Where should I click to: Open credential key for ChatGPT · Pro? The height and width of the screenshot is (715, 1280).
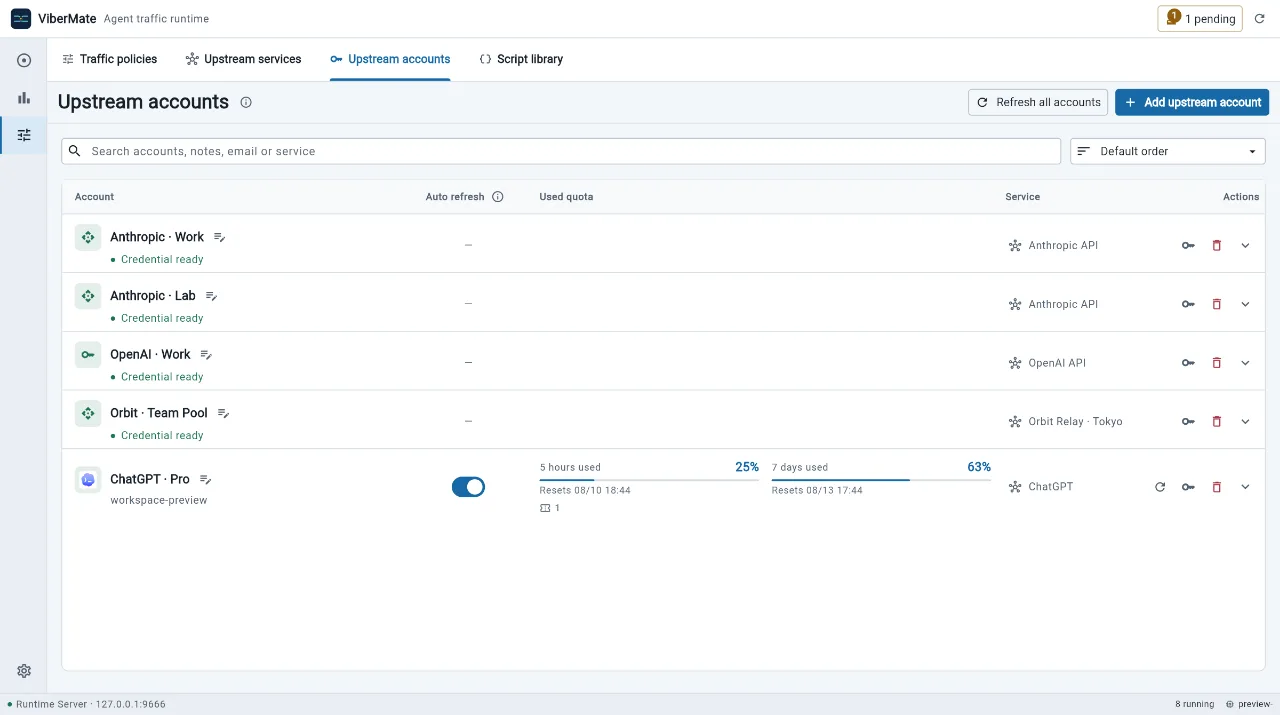click(x=1188, y=487)
